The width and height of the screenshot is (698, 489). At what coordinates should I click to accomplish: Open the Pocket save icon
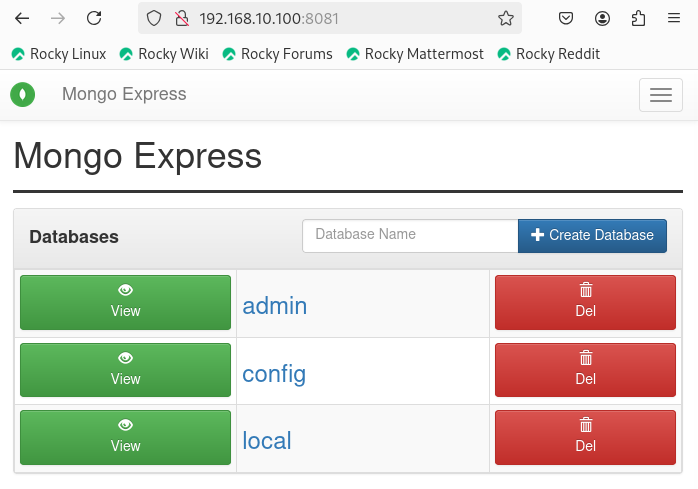click(x=566, y=18)
